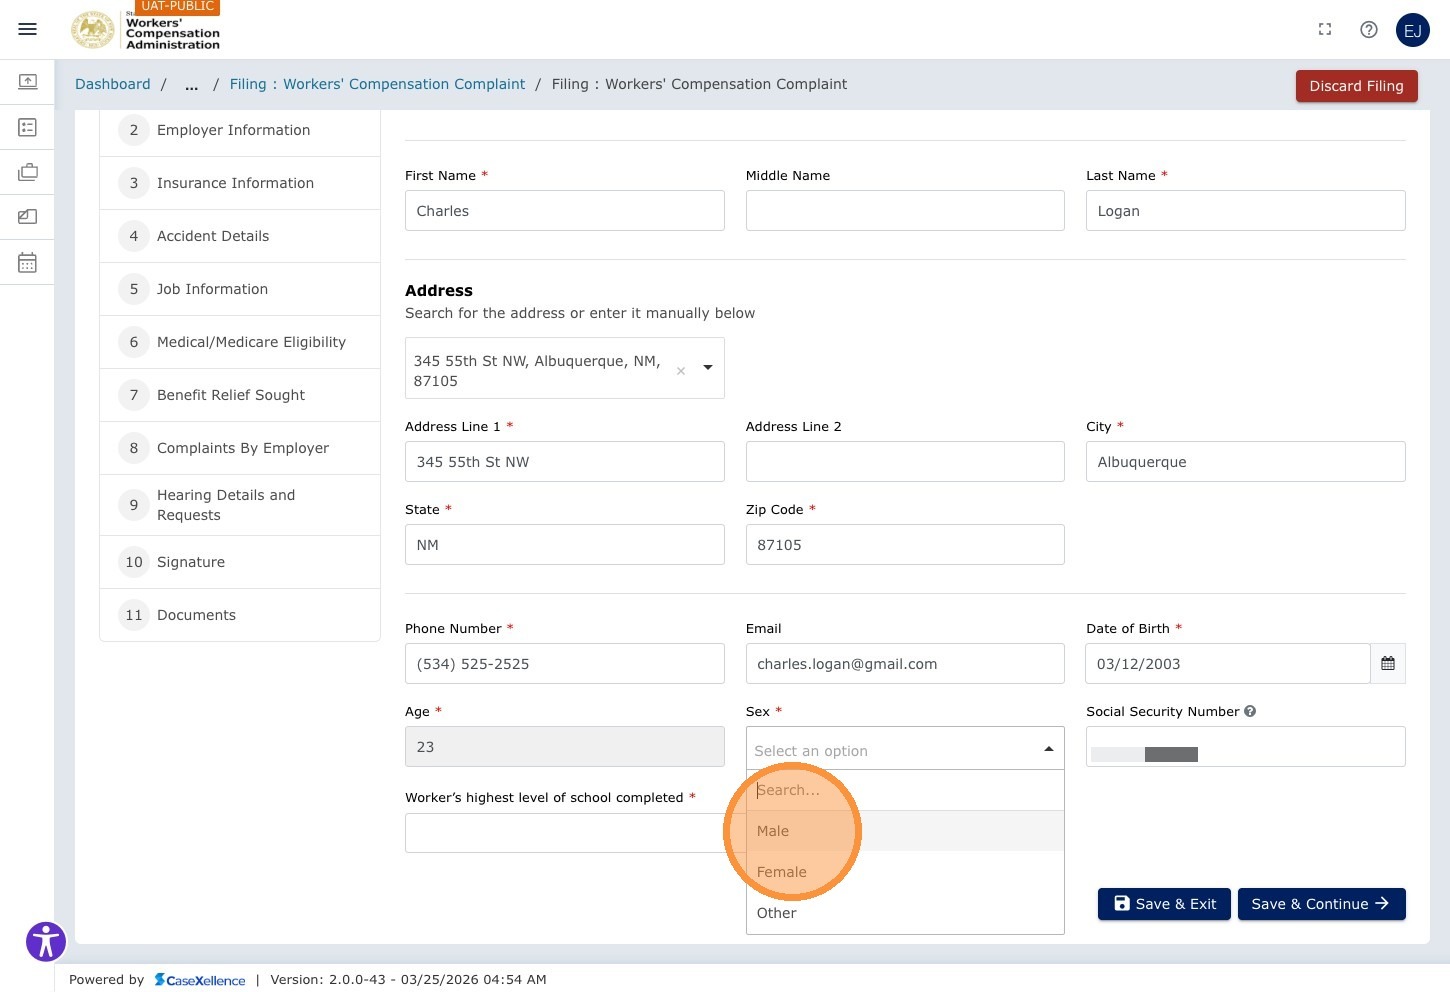1450x992 pixels.
Task: Open the calendar icon in left sidebar
Action: click(28, 263)
